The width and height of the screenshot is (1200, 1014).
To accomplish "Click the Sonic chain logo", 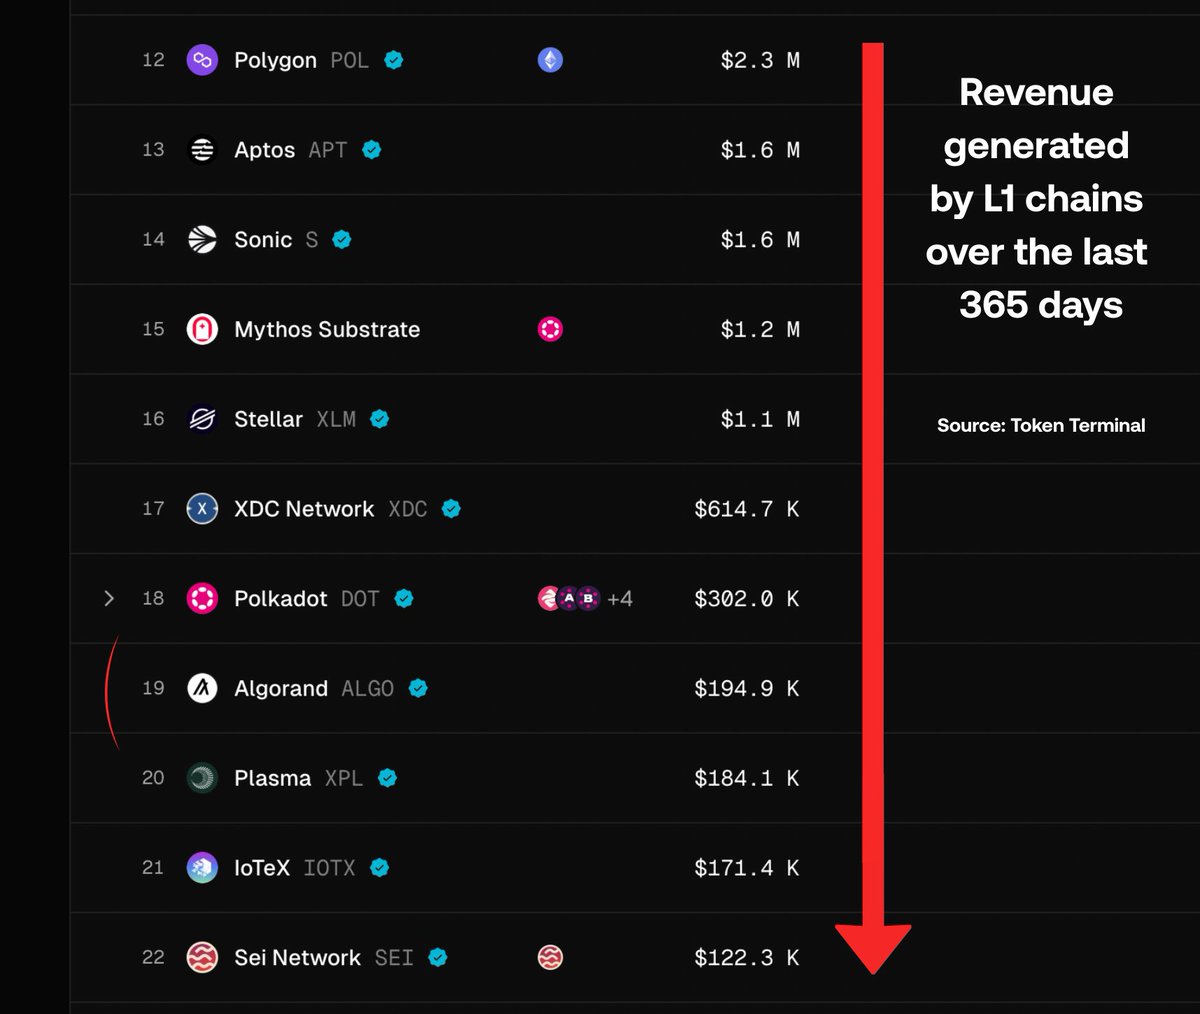I will coord(201,239).
